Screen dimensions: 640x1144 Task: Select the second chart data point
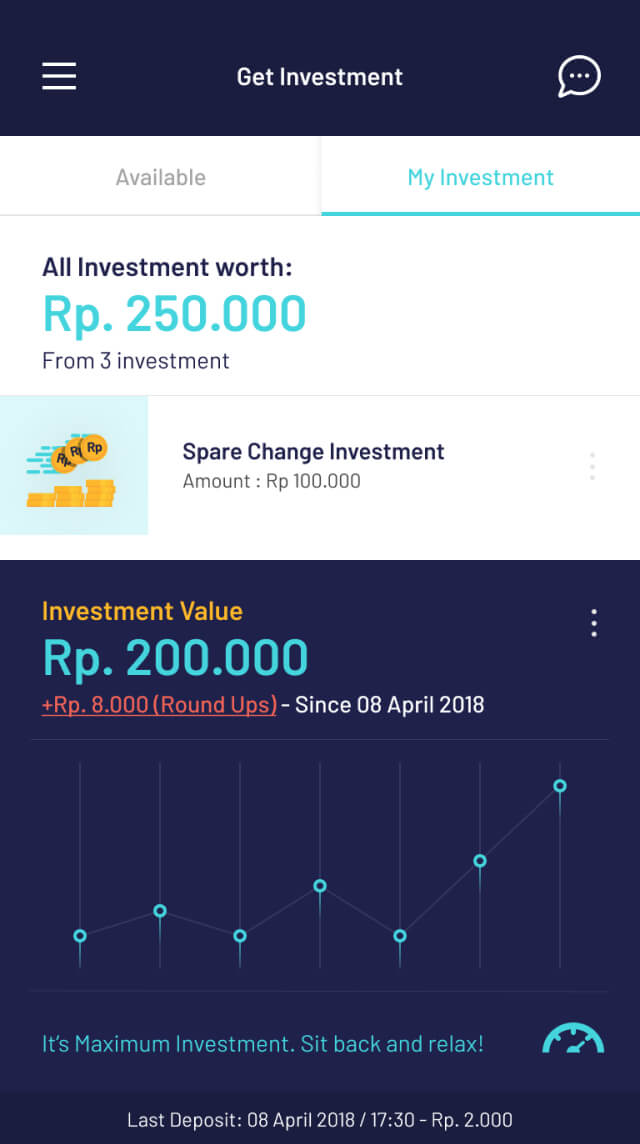tap(160, 911)
